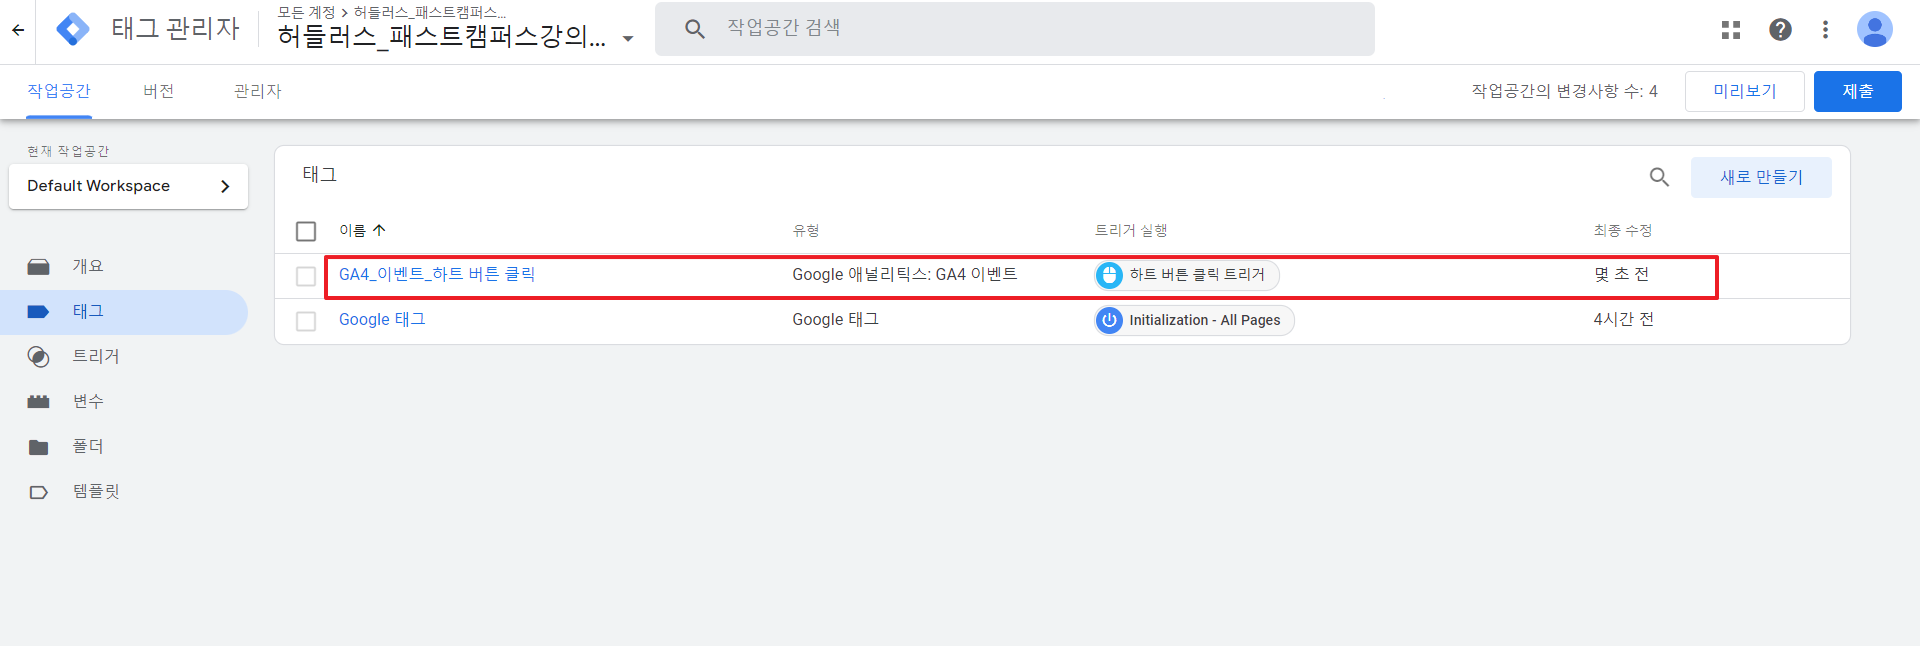Click the sort arrow beside 이름
The width and height of the screenshot is (1920, 646).
point(379,230)
